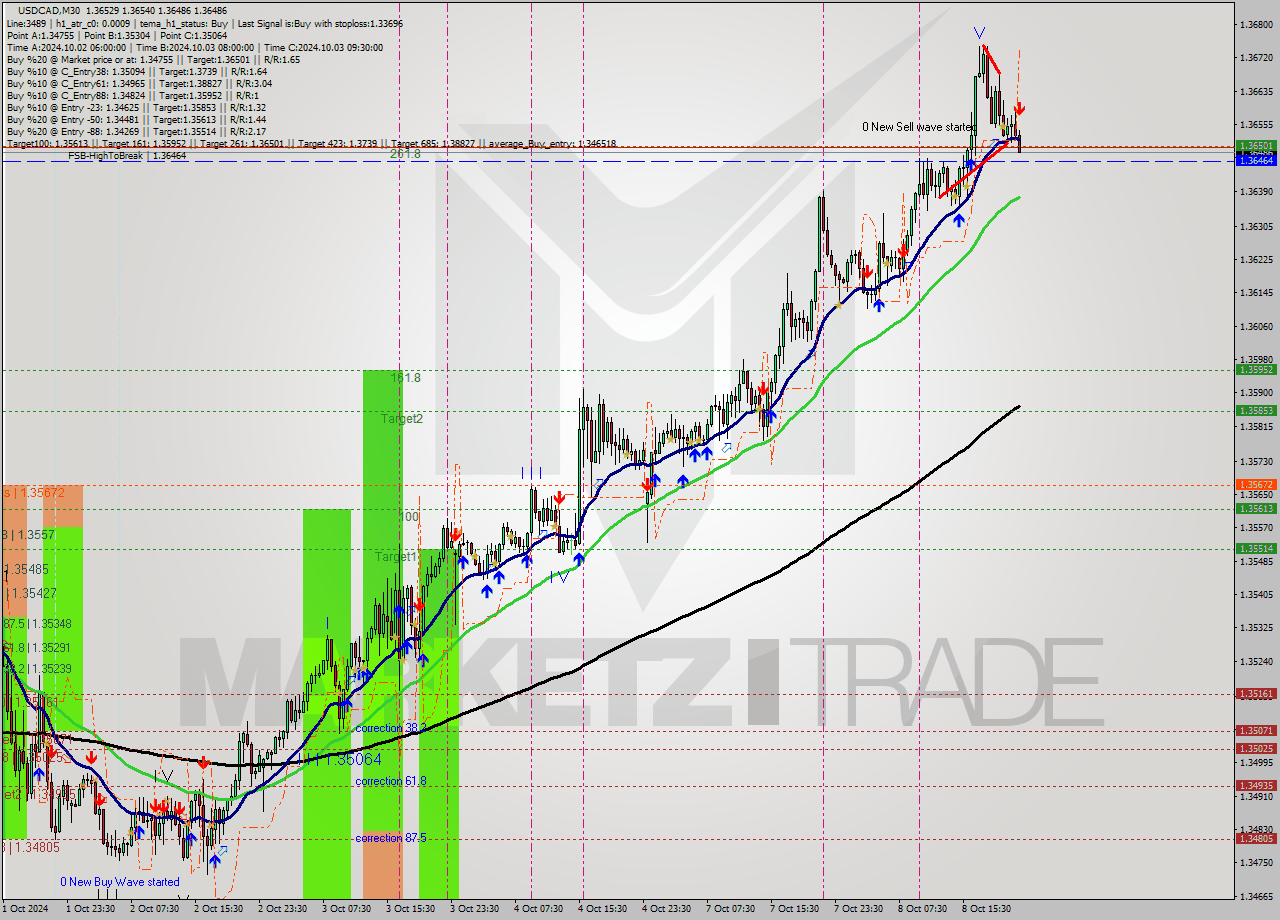Click the green 1.36501 price tag

pyautogui.click(x=1256, y=146)
